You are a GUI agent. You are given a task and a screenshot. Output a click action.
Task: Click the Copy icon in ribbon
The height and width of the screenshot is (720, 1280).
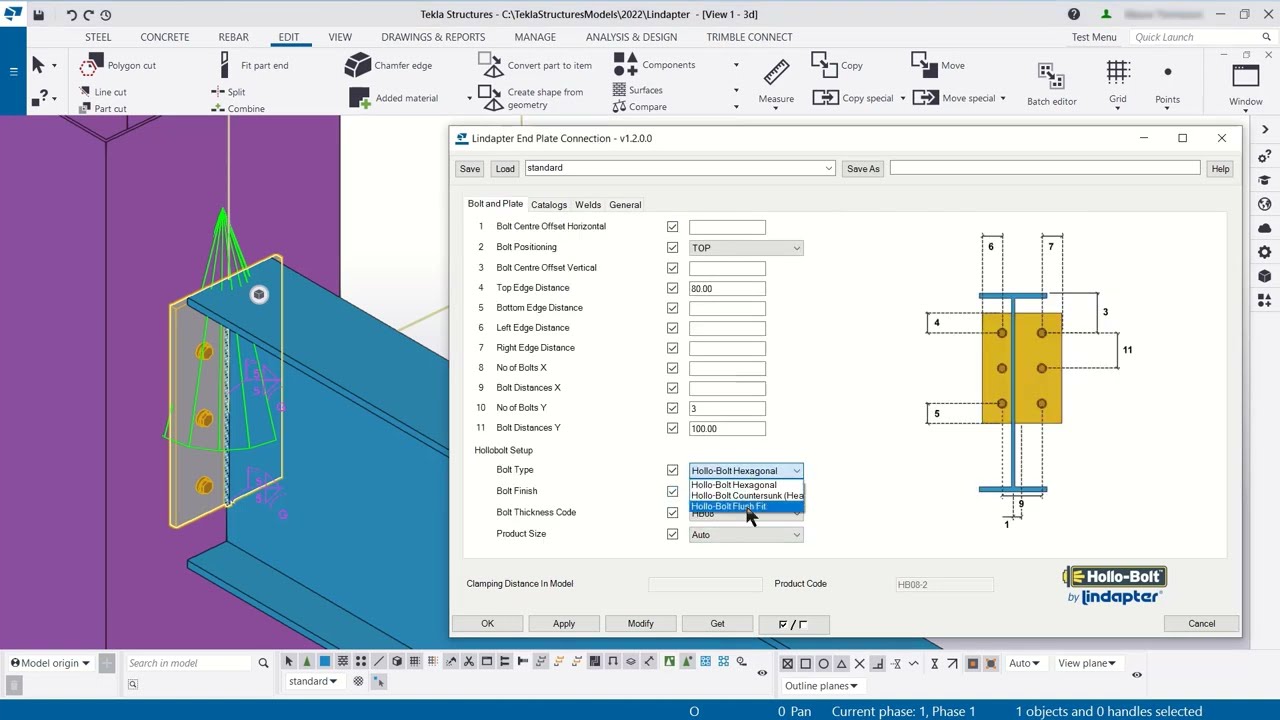[824, 65]
